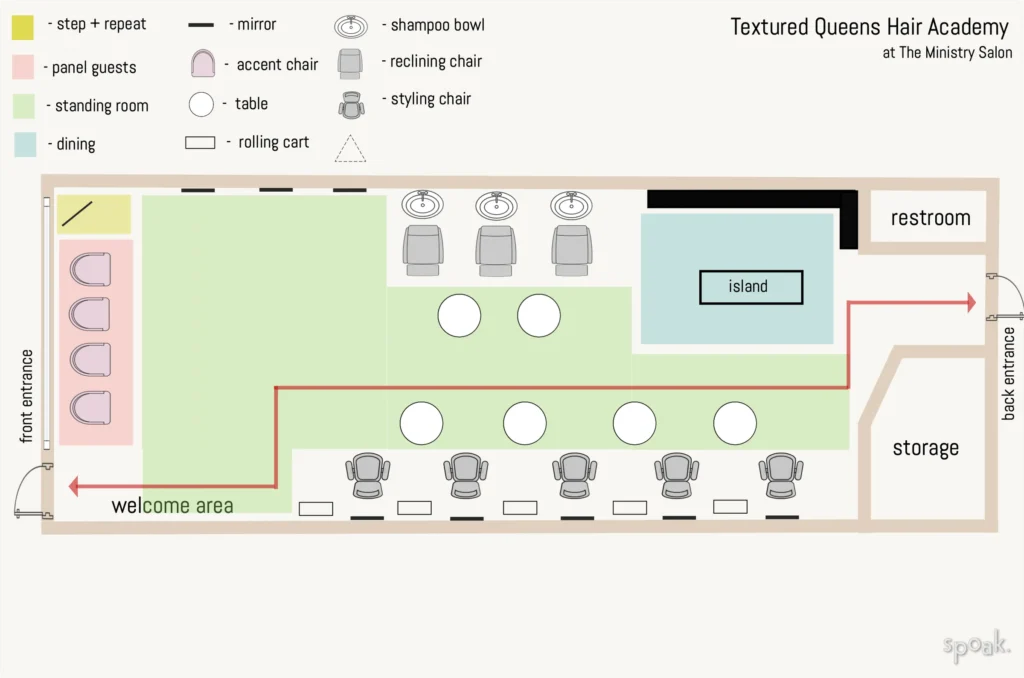Select the rolling cart legend icon
1024x678 pixels.
coord(200,143)
